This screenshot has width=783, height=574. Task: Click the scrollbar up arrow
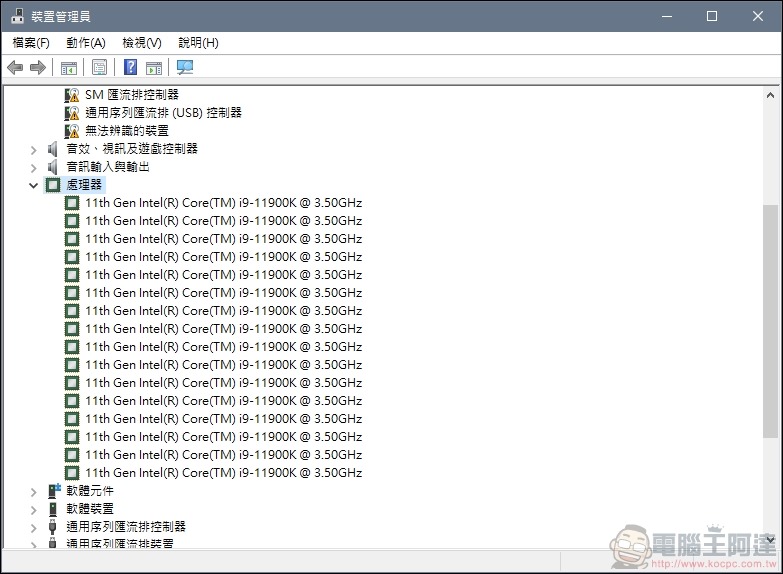770,95
